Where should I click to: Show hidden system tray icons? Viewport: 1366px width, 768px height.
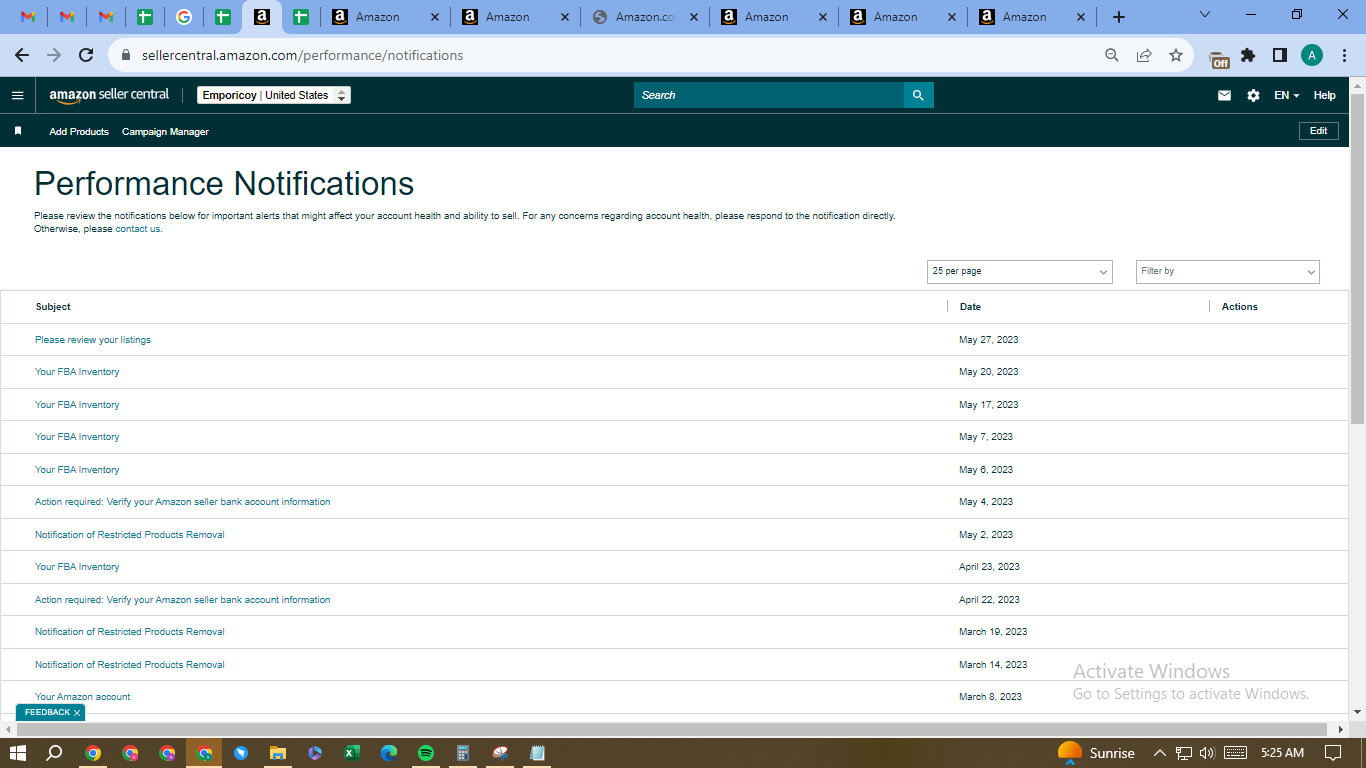[1160, 753]
